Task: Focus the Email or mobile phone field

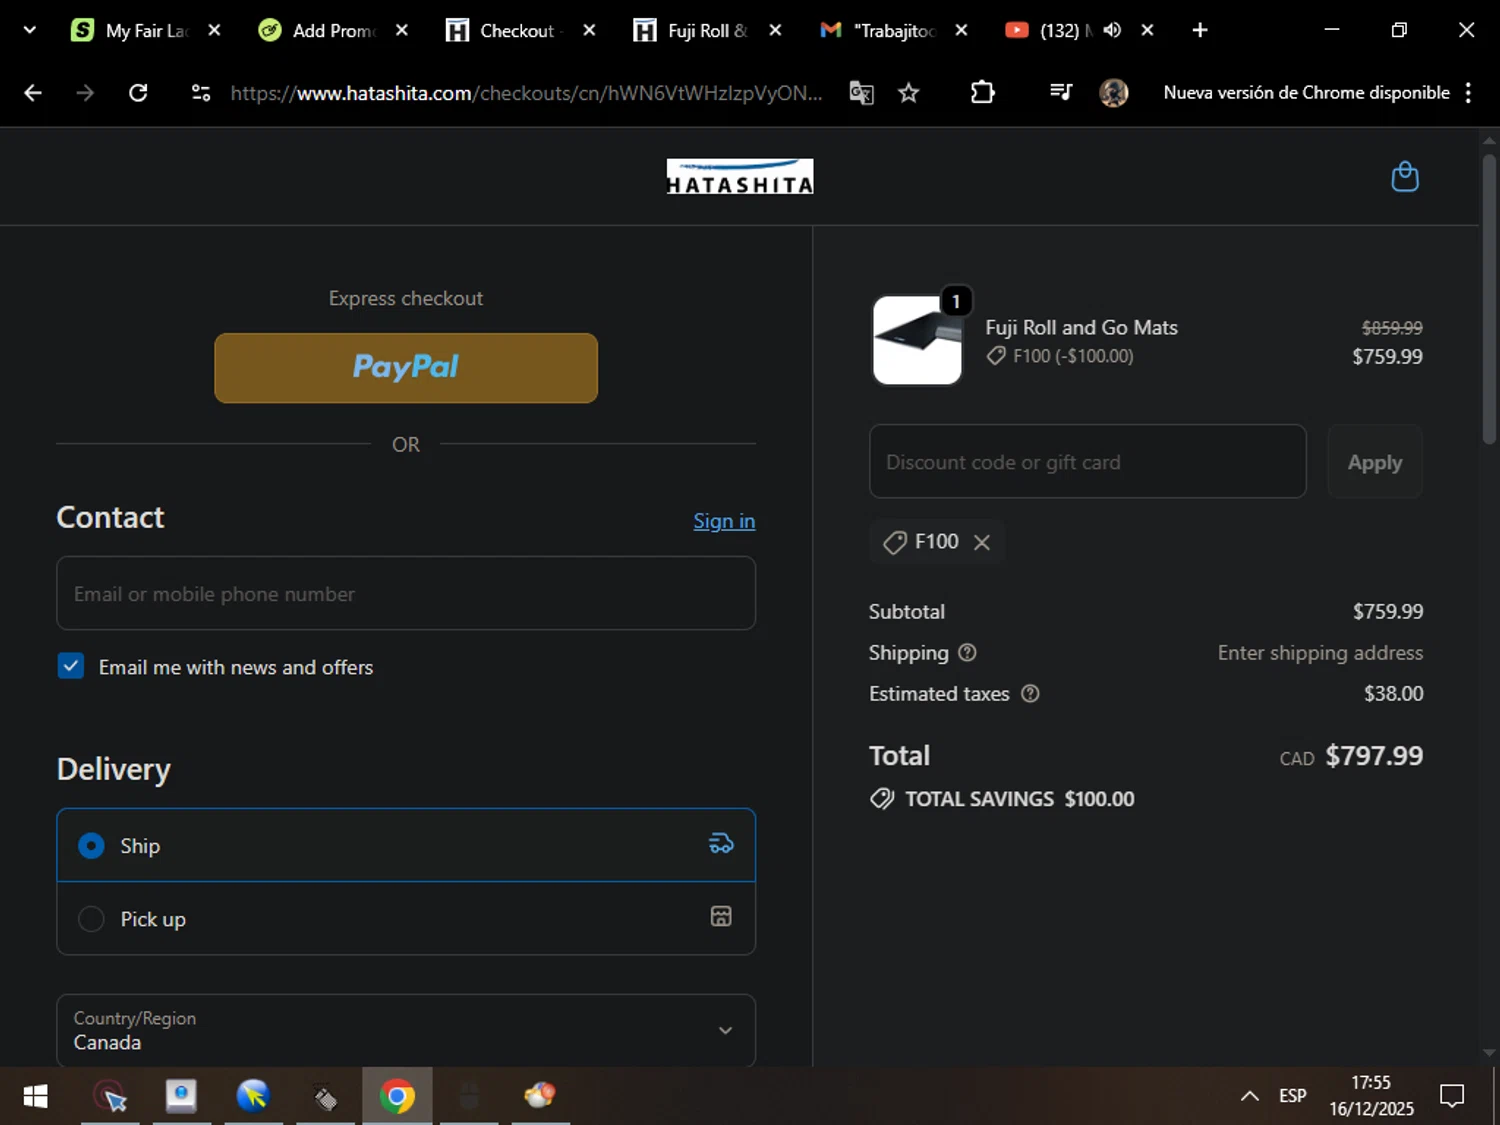Action: tap(406, 594)
